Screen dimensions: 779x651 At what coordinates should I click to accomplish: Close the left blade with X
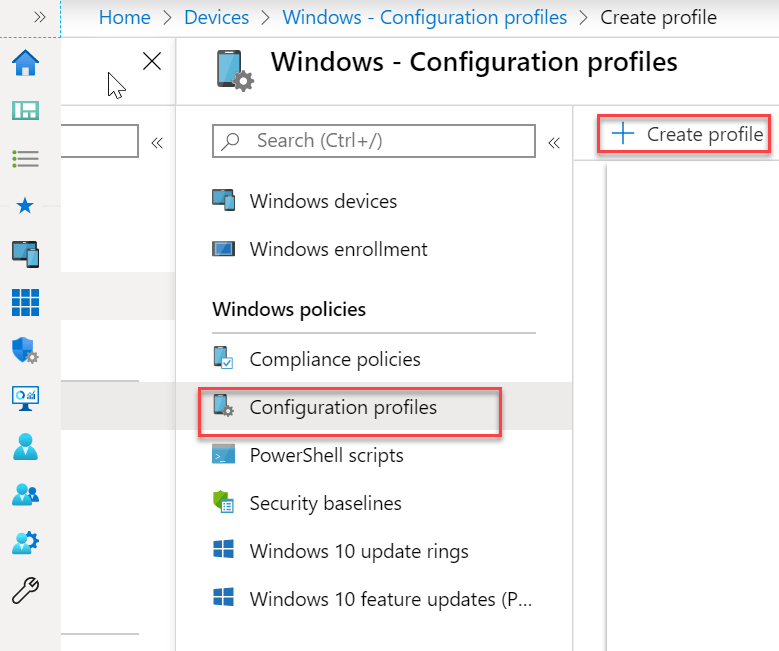[152, 62]
